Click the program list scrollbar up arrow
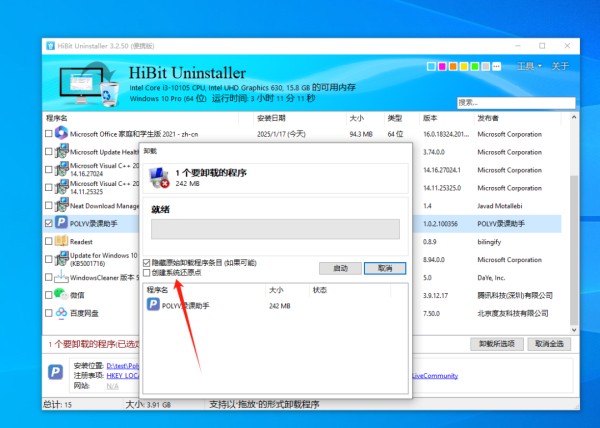600x428 pixels. pyautogui.click(x=573, y=117)
